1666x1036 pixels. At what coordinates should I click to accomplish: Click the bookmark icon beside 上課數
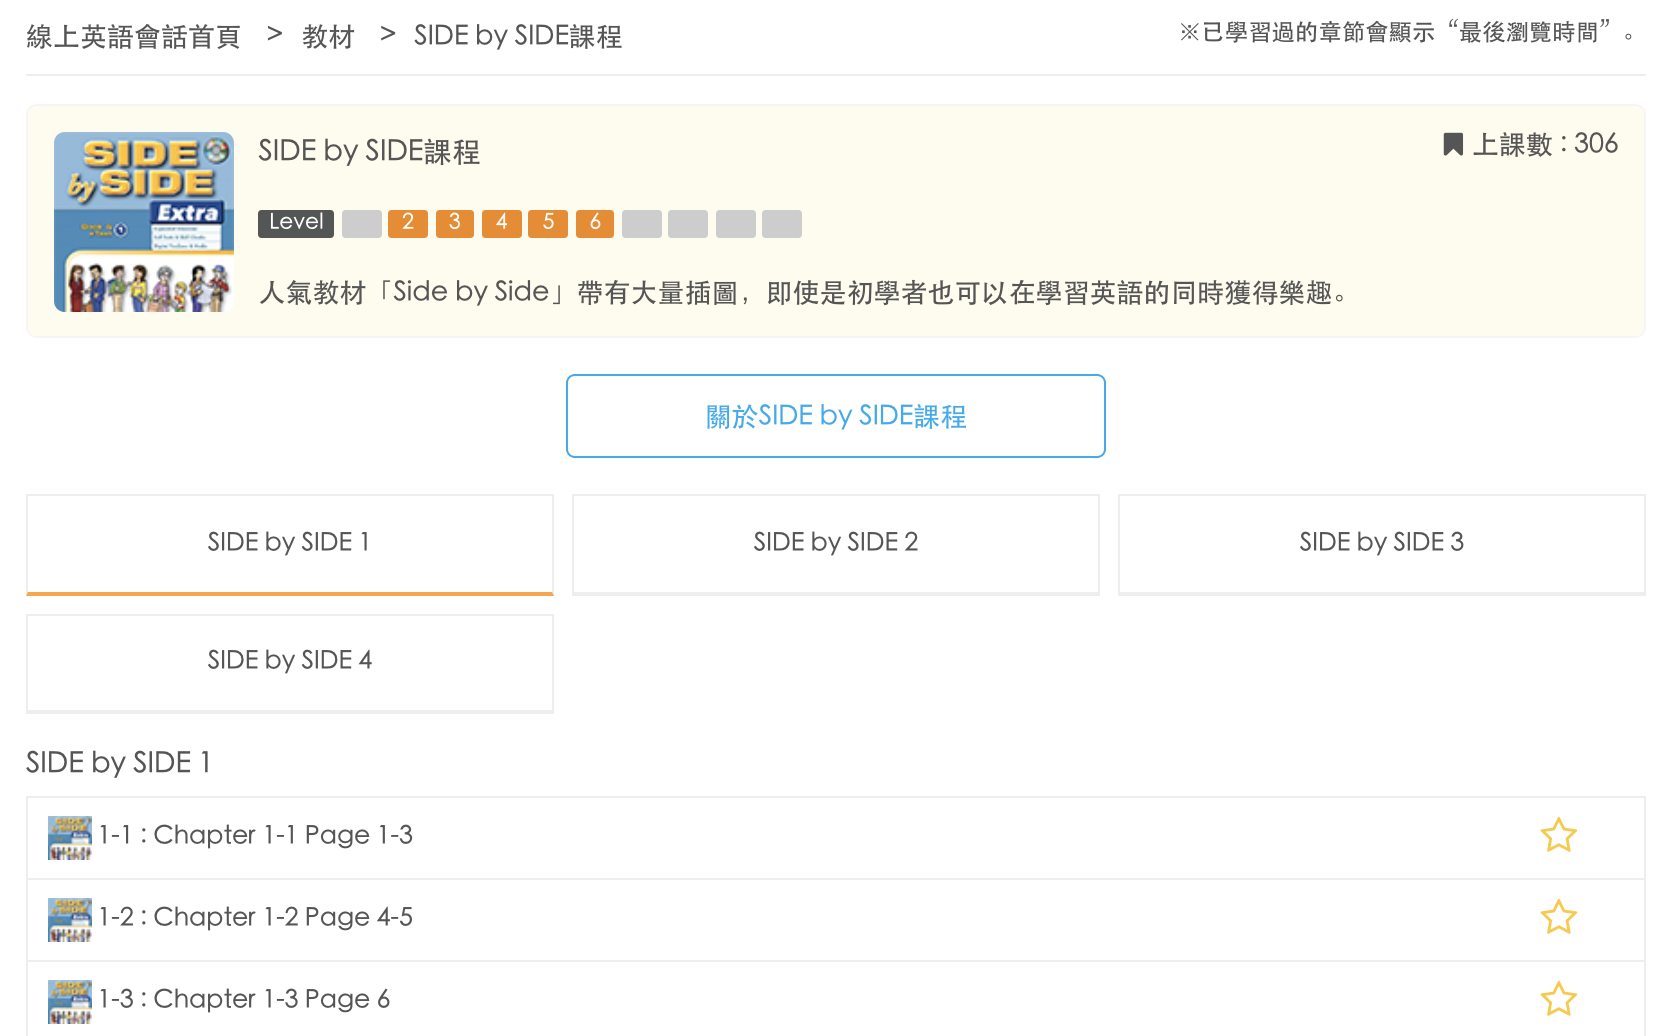click(x=1453, y=145)
